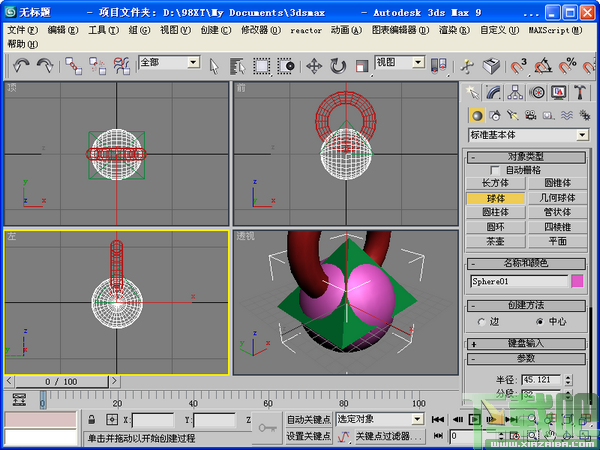
Task: Open the Utilities hammer panel tab
Action: pos(579,93)
